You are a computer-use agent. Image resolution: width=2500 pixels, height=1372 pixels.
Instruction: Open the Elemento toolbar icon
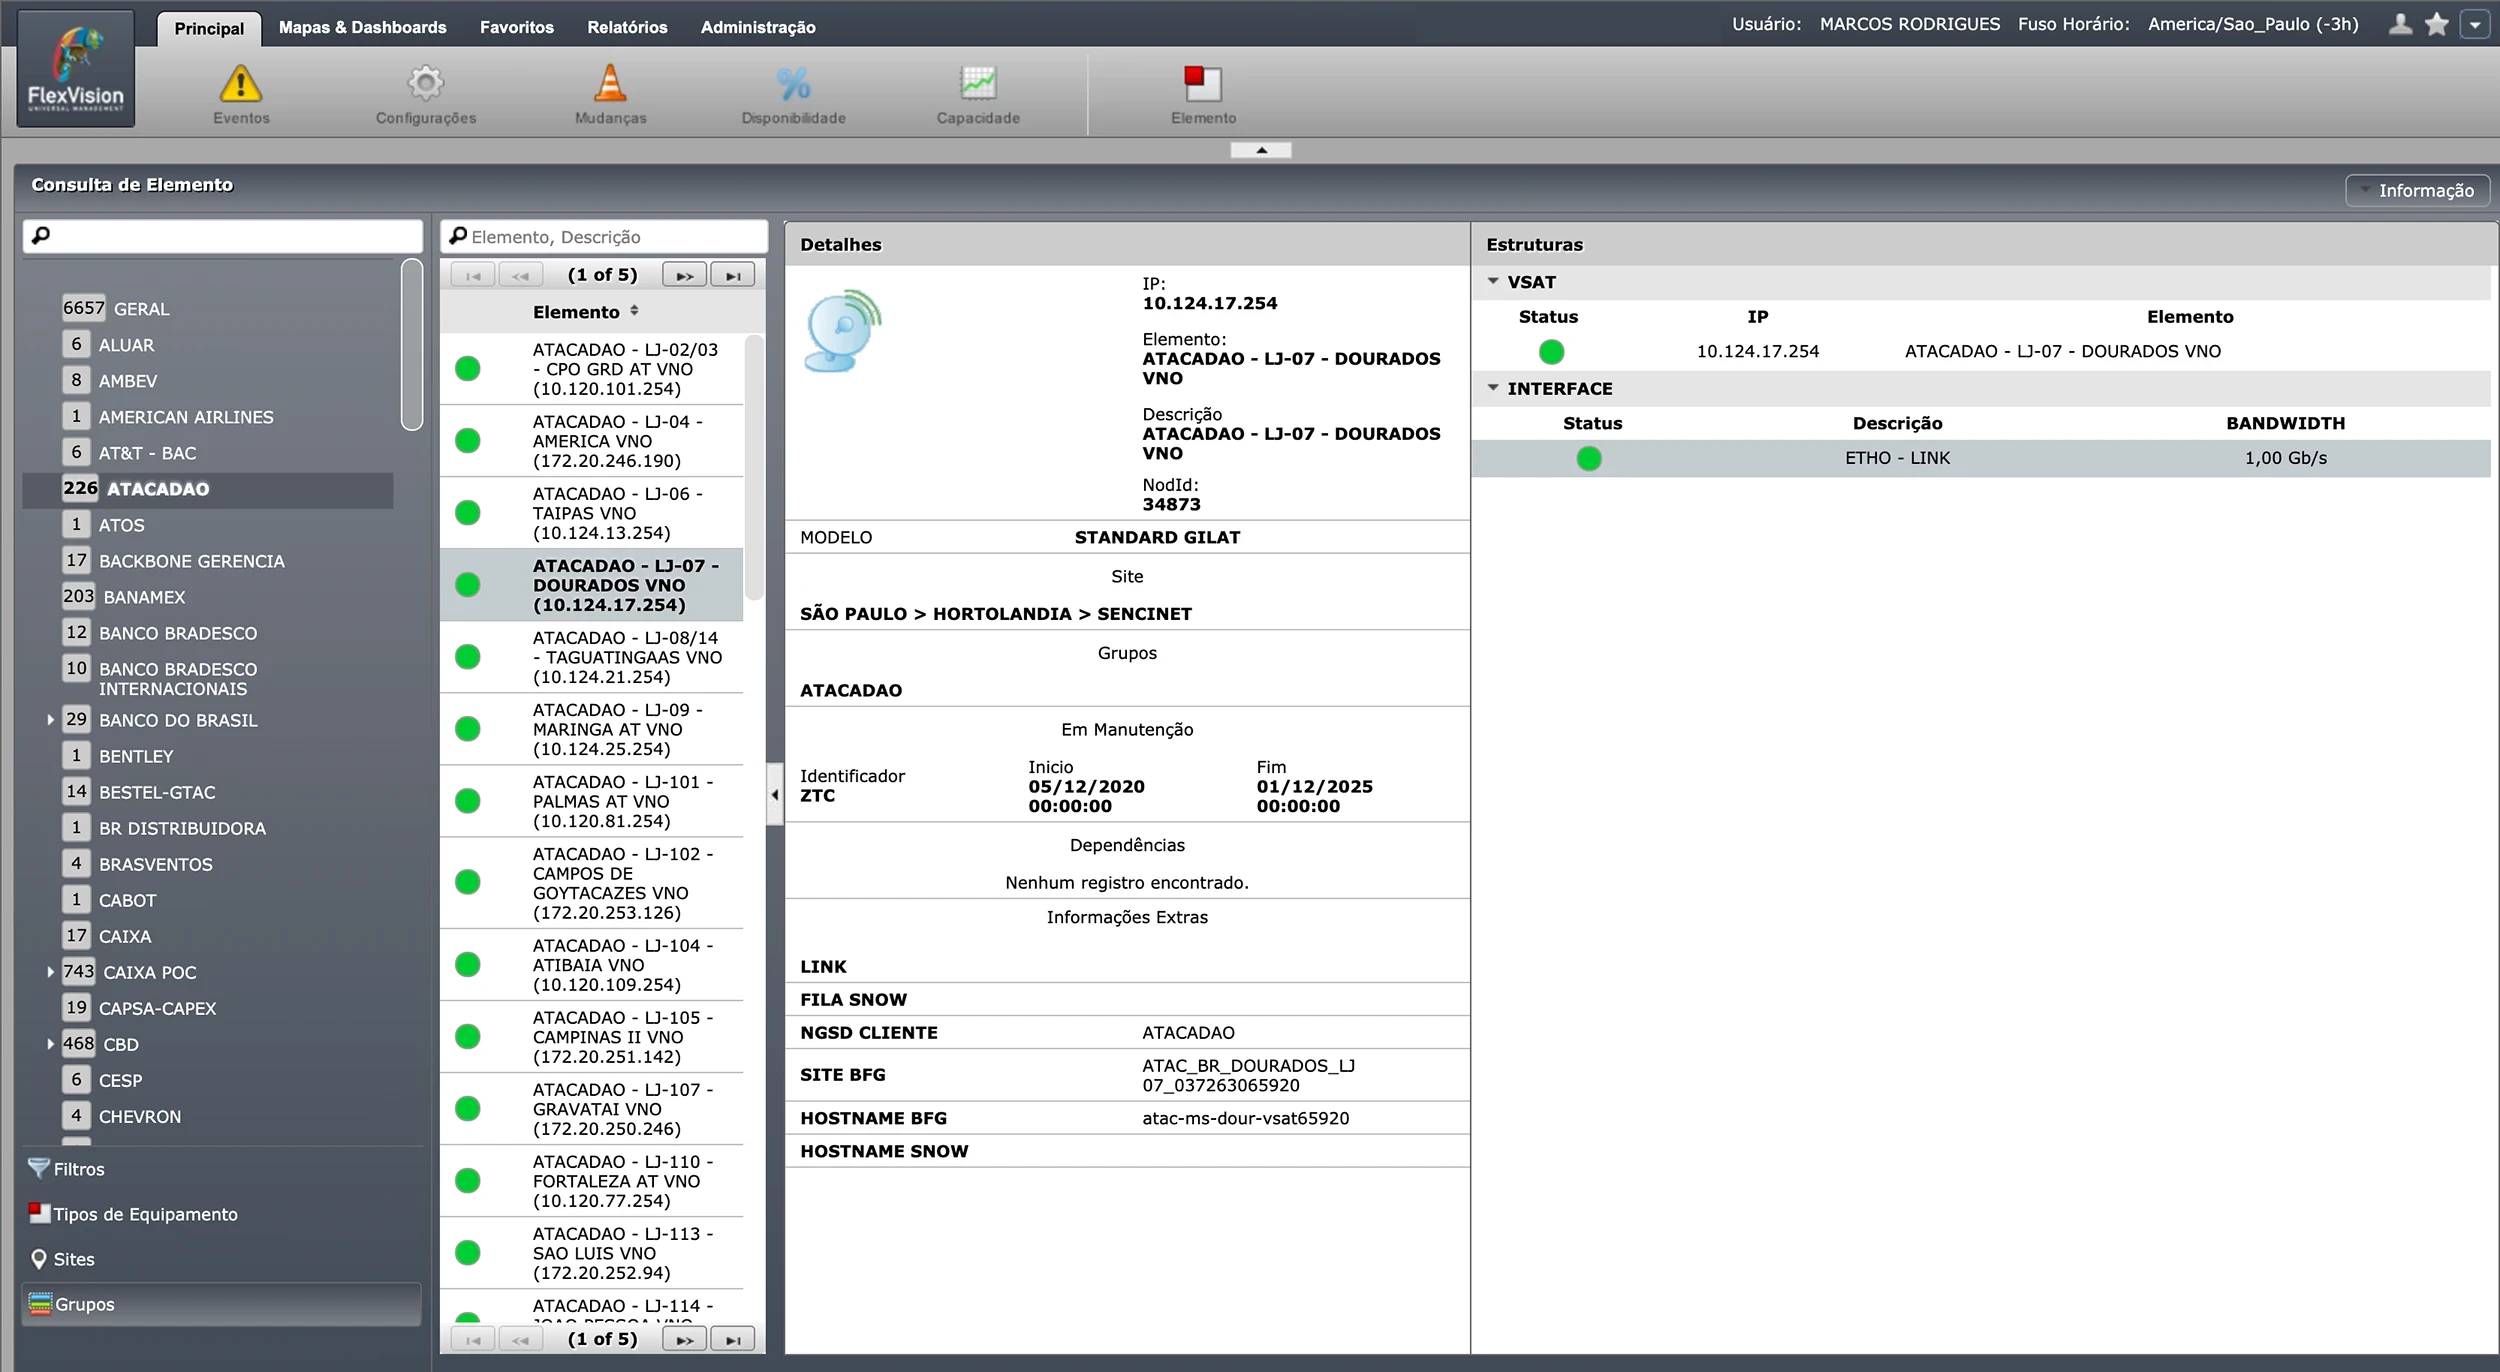coord(1203,84)
